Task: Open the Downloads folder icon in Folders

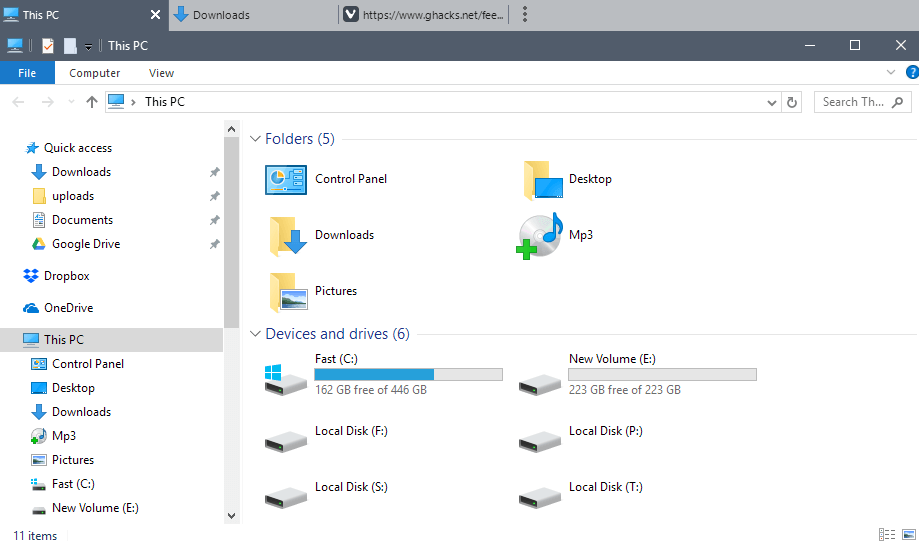Action: pyautogui.click(x=288, y=236)
